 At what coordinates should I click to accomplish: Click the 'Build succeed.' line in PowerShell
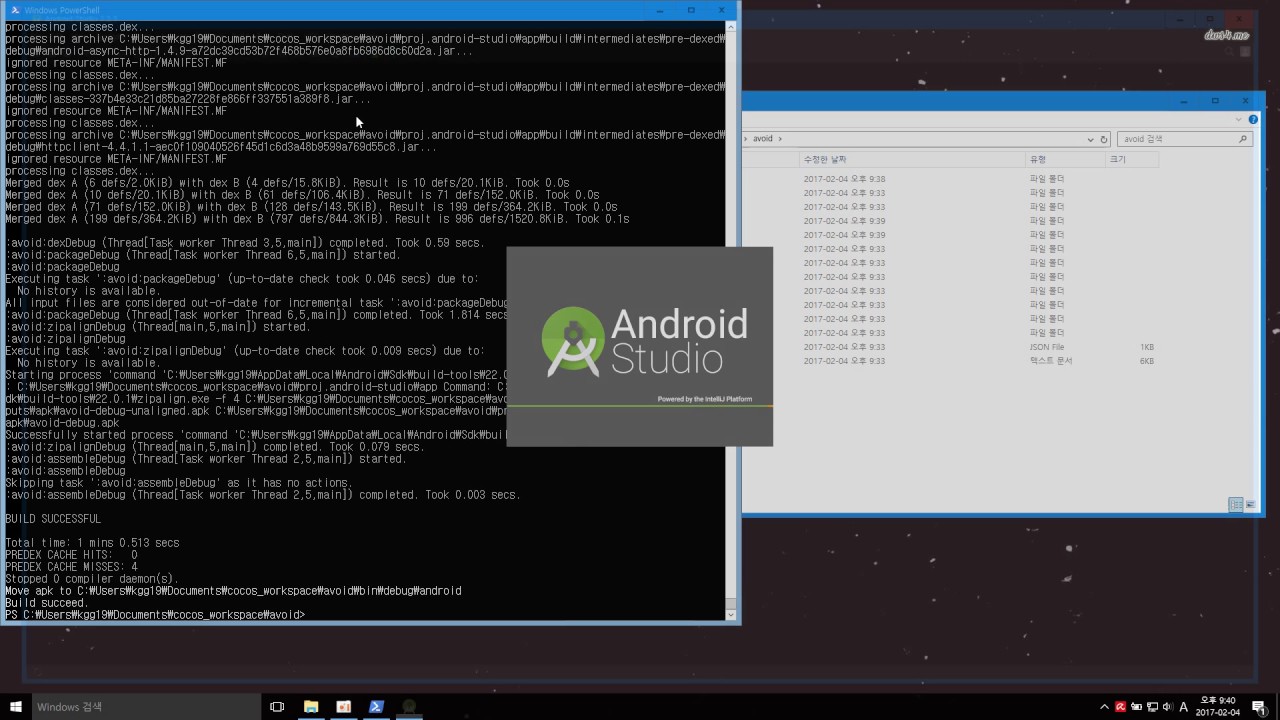click(x=47, y=603)
